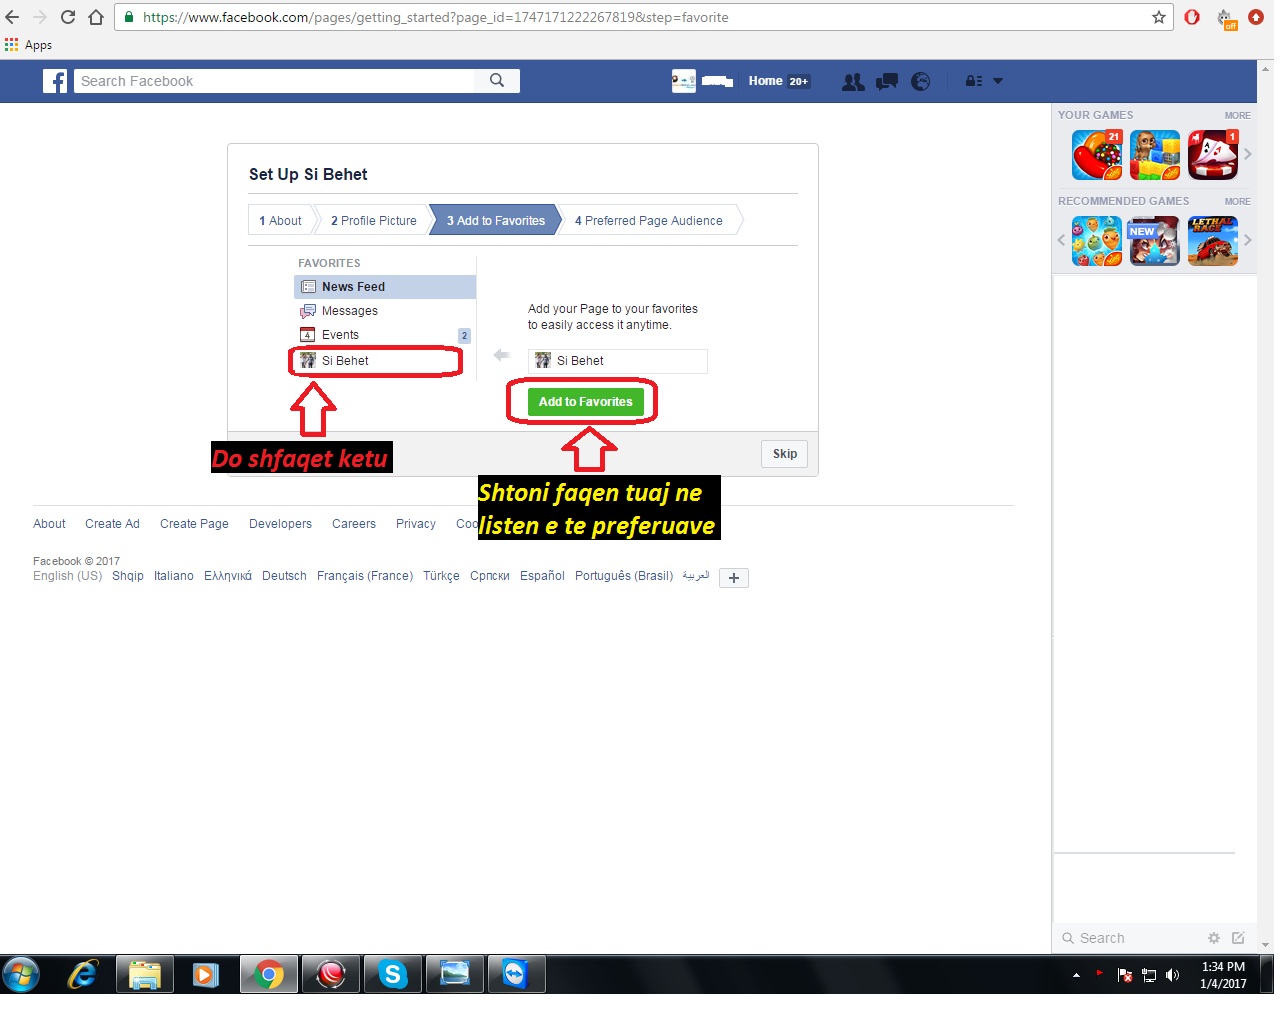This screenshot has width=1280, height=1024.
Task: Open Privacy footer link
Action: click(416, 524)
